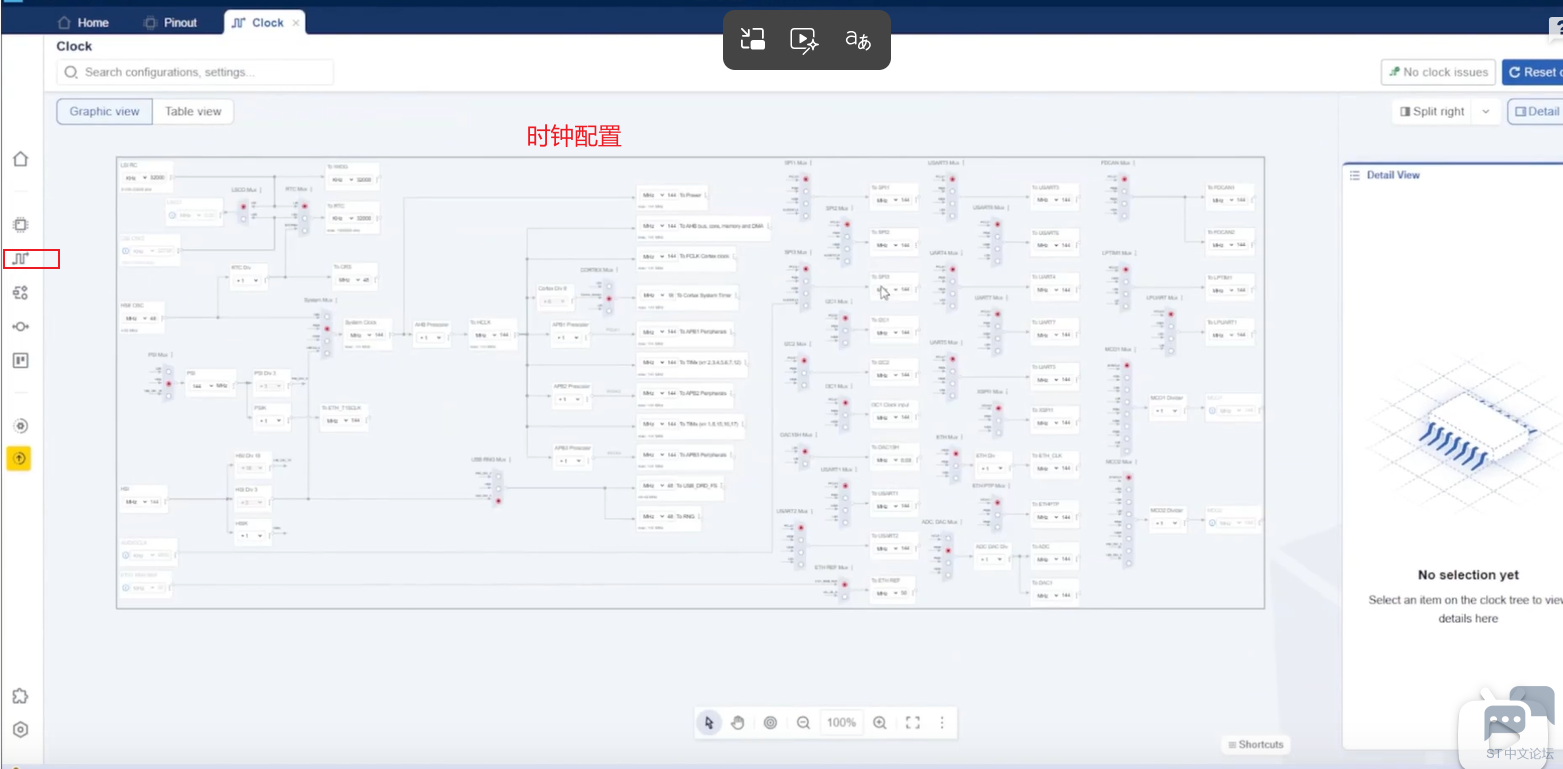Click the target focus icon in bottom toolbar
1563x769 pixels.
[770, 723]
